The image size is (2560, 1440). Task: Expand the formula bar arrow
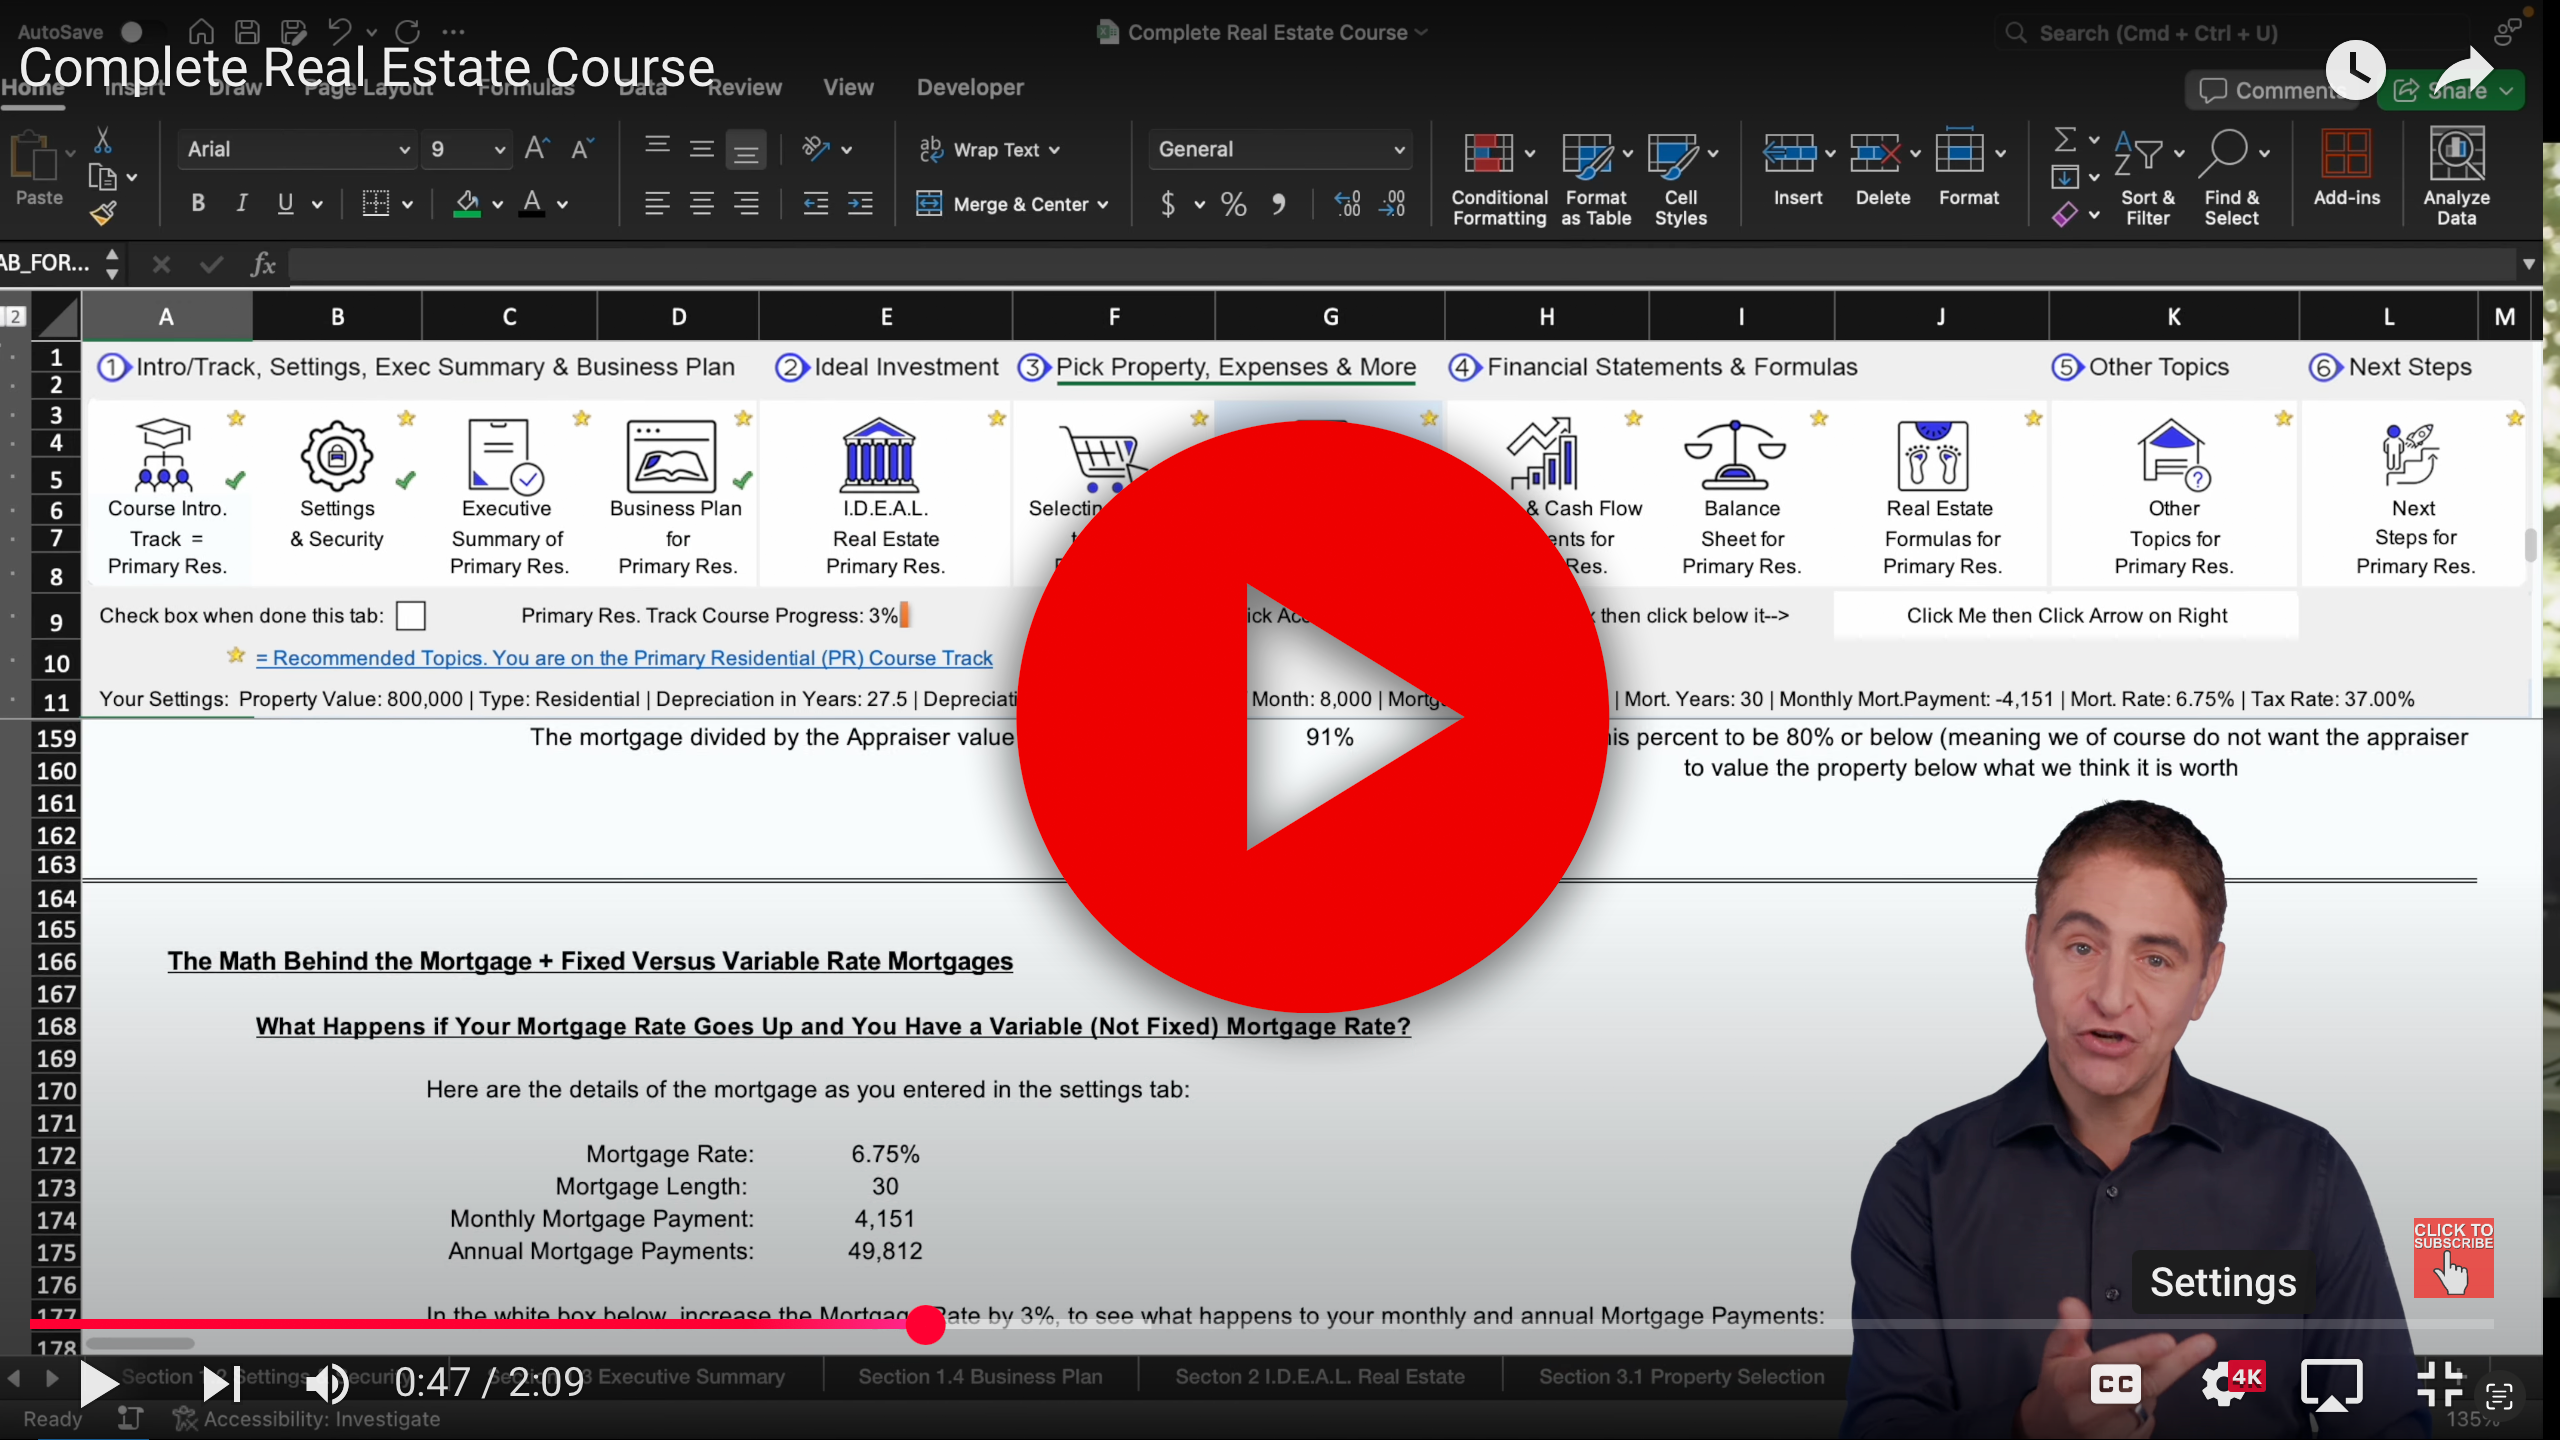(2529, 264)
